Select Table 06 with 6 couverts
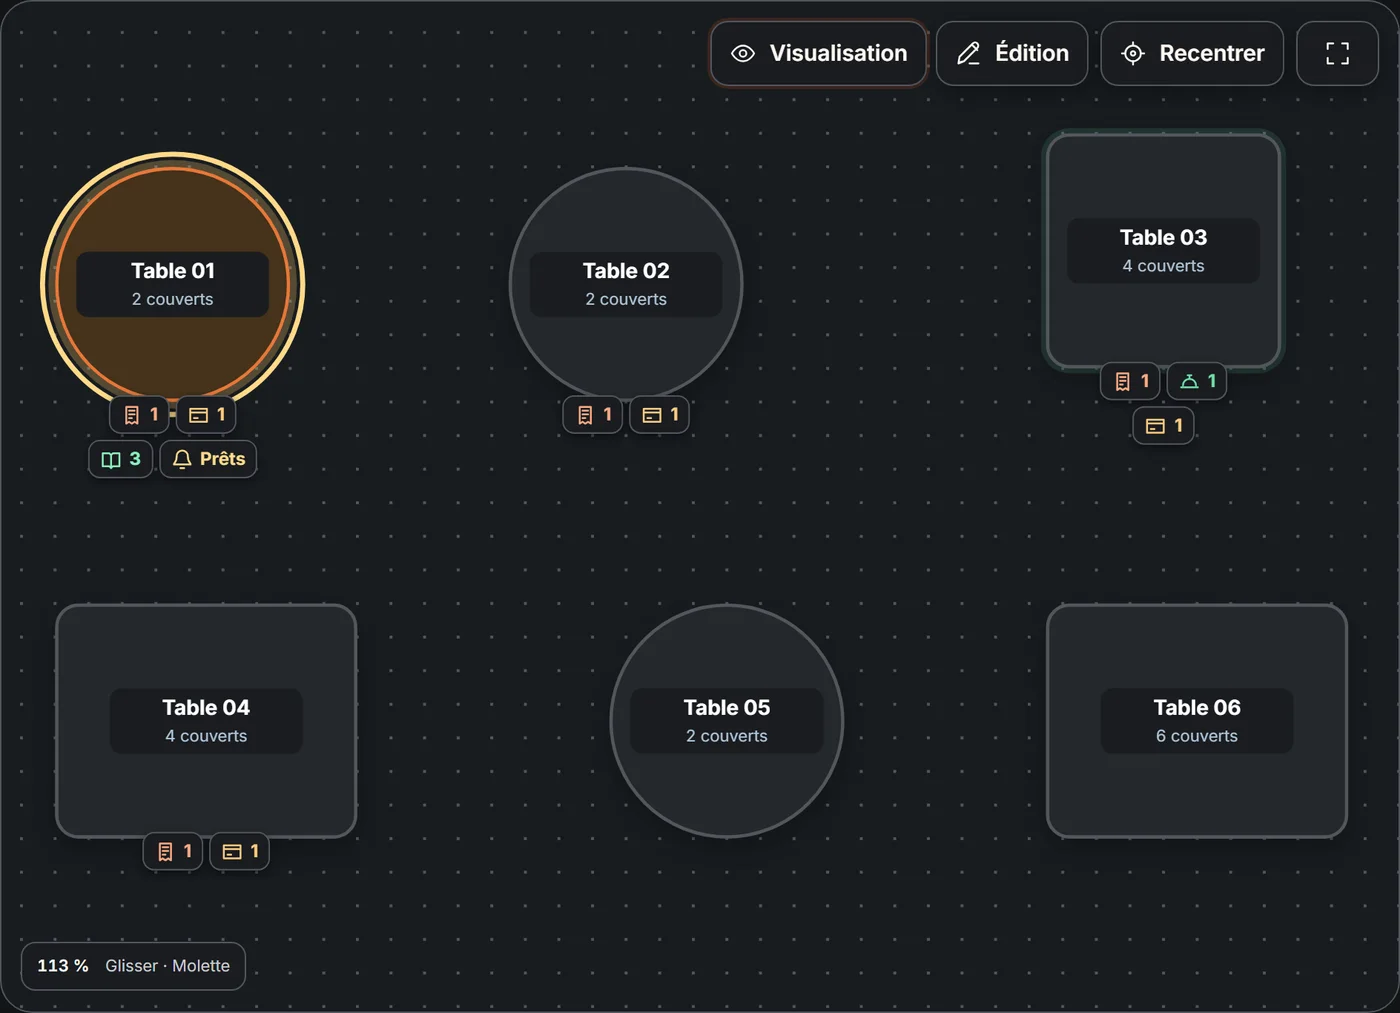This screenshot has height=1013, width=1400. click(x=1197, y=721)
